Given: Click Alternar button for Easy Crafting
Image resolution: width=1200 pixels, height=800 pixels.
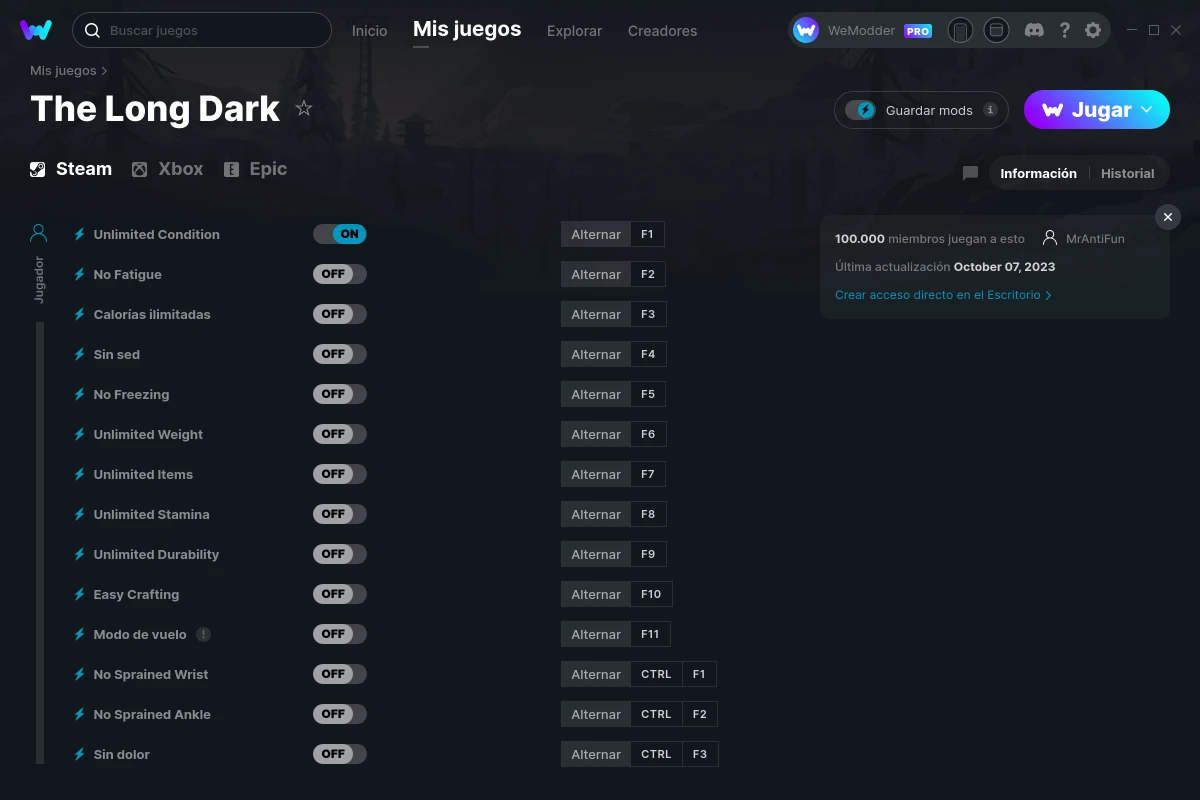Looking at the screenshot, I should click(x=596, y=594).
